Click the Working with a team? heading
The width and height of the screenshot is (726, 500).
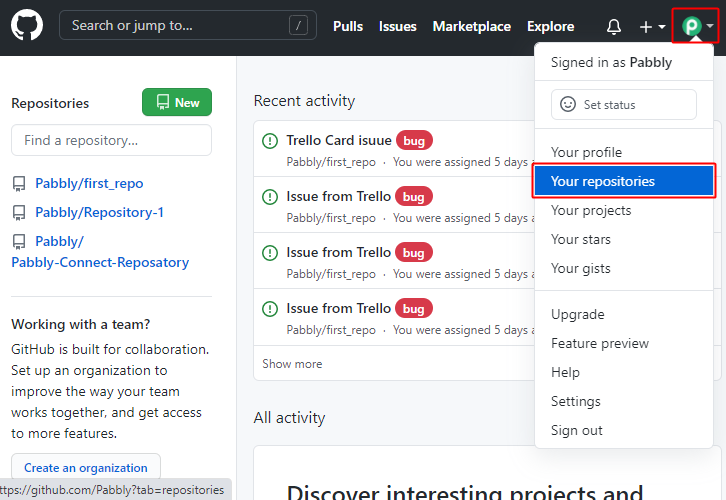click(81, 324)
